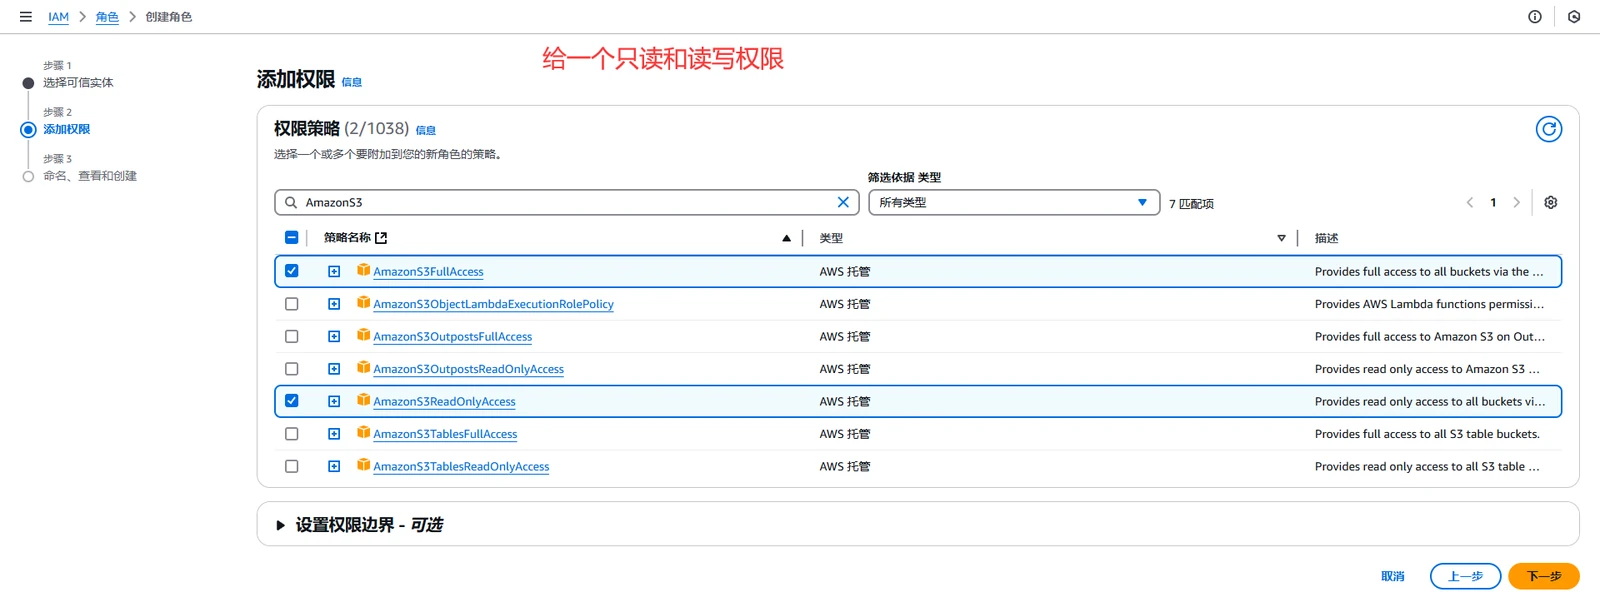Uncheck AmazonS3FullAccess policy
The height and width of the screenshot is (612, 1600).
pos(292,271)
